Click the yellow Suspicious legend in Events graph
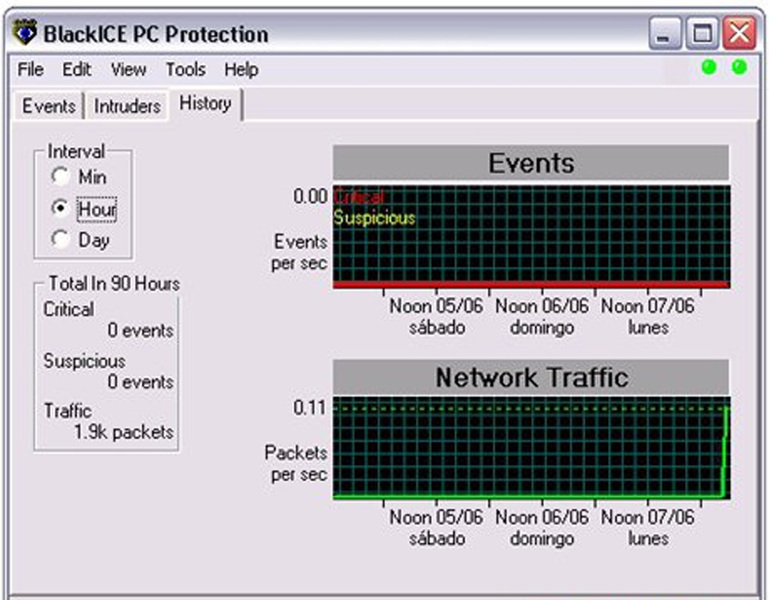Image resolution: width=769 pixels, height=600 pixels. [x=375, y=217]
